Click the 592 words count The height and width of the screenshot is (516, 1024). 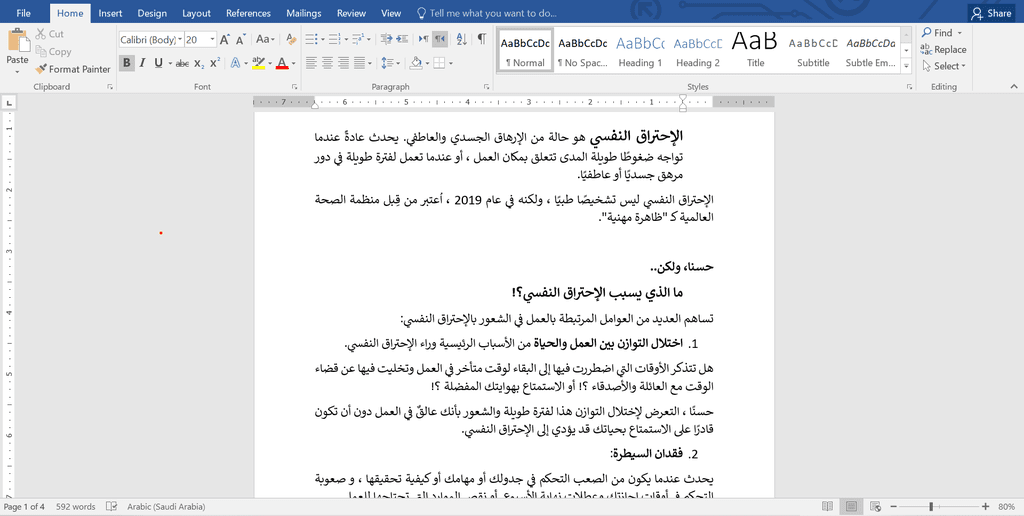75,506
